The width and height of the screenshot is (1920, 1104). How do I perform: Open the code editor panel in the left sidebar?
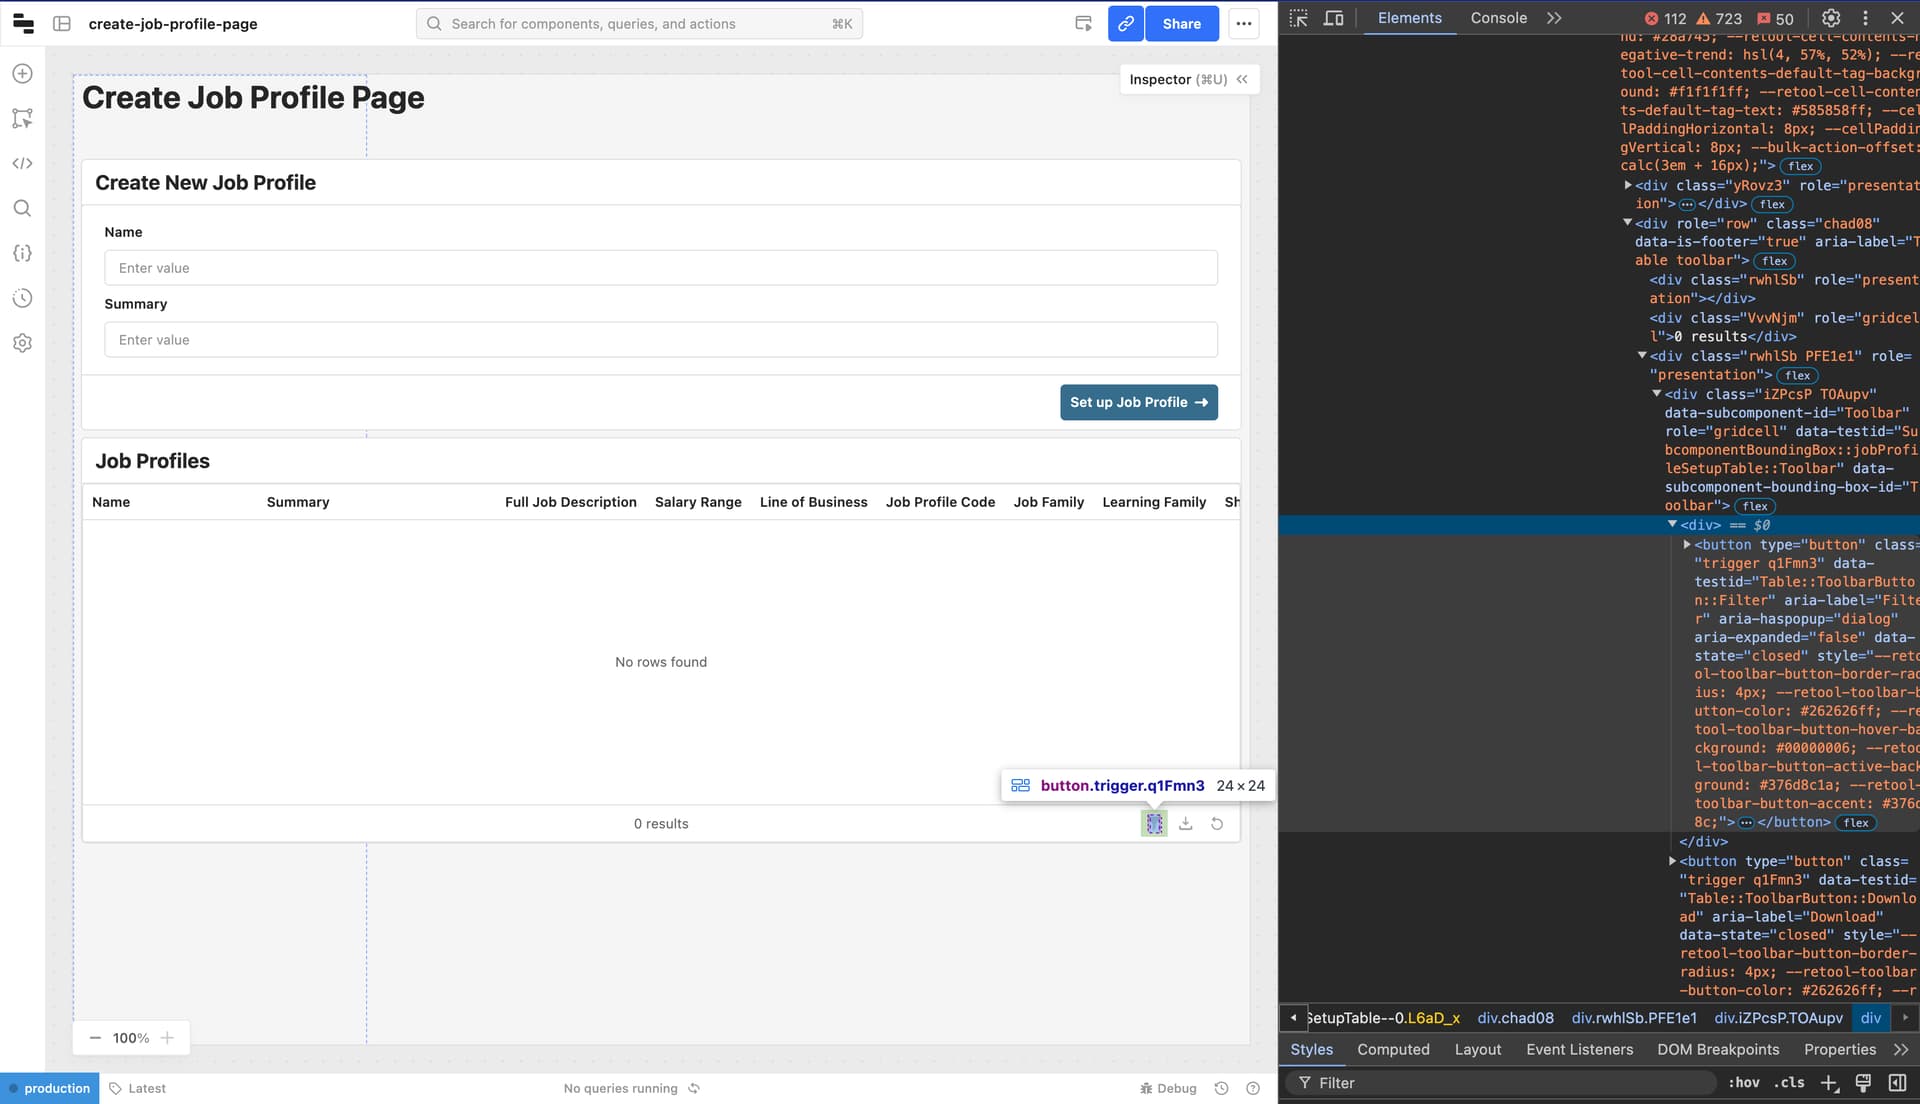click(22, 162)
